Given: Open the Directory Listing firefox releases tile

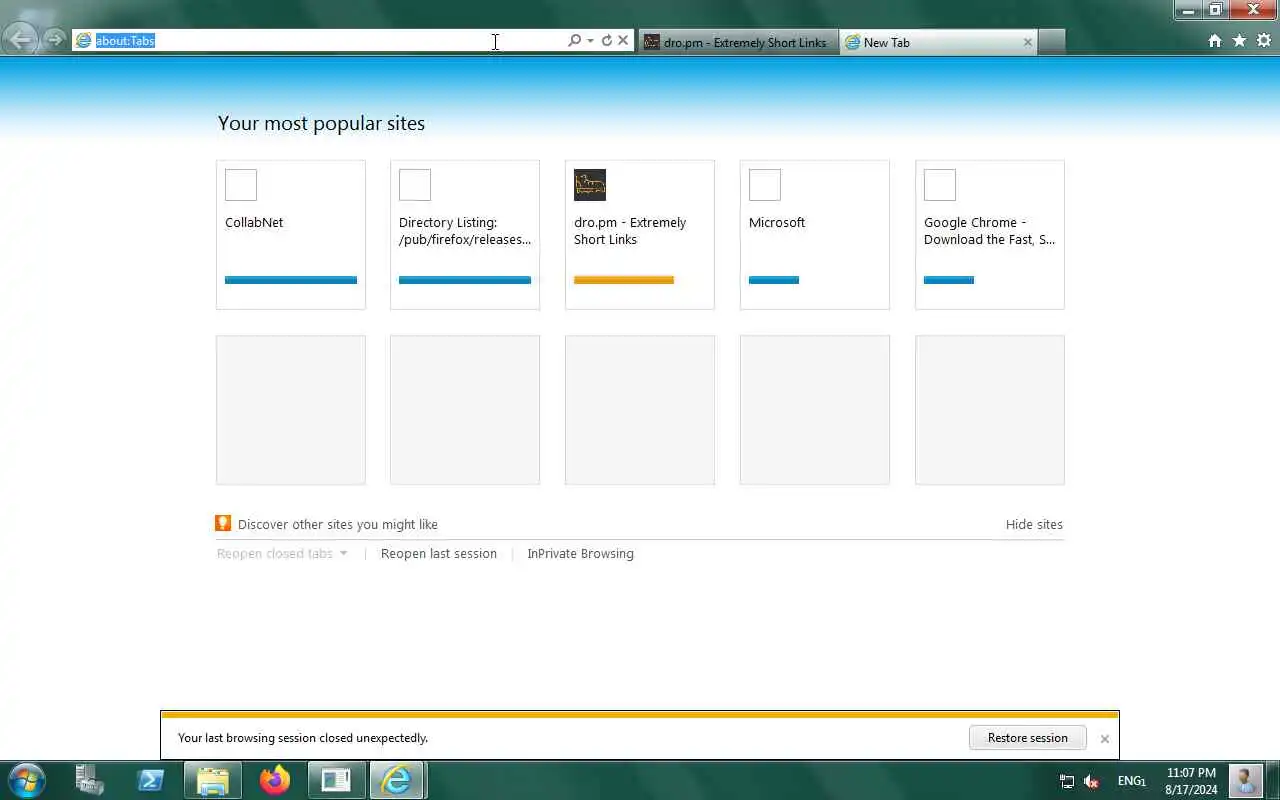Looking at the screenshot, I should point(465,235).
